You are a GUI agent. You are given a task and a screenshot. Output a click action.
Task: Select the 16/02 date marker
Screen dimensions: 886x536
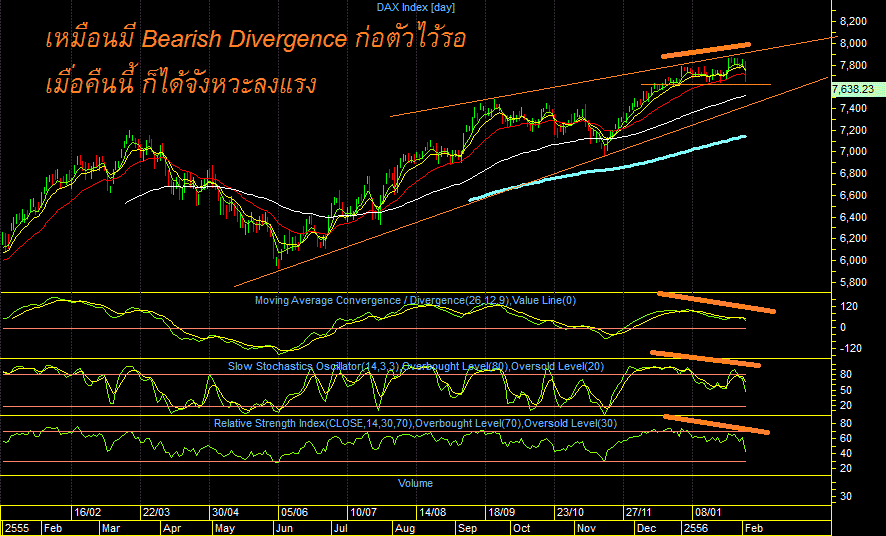[x=88, y=513]
